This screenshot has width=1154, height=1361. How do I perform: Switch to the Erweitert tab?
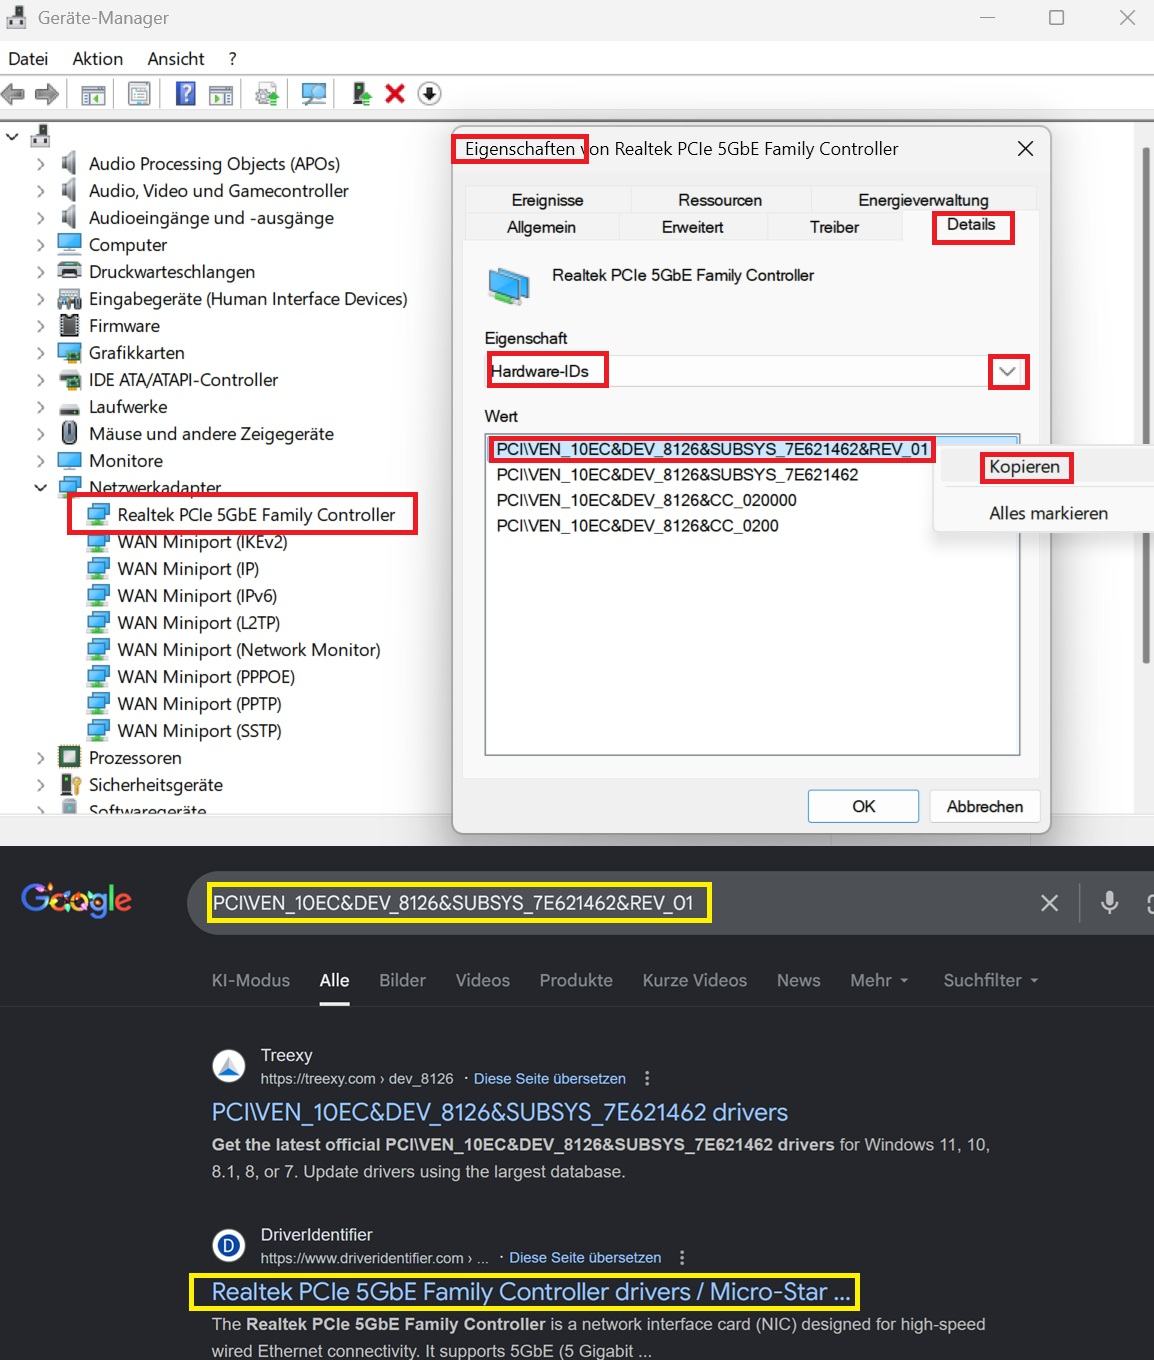click(x=692, y=227)
